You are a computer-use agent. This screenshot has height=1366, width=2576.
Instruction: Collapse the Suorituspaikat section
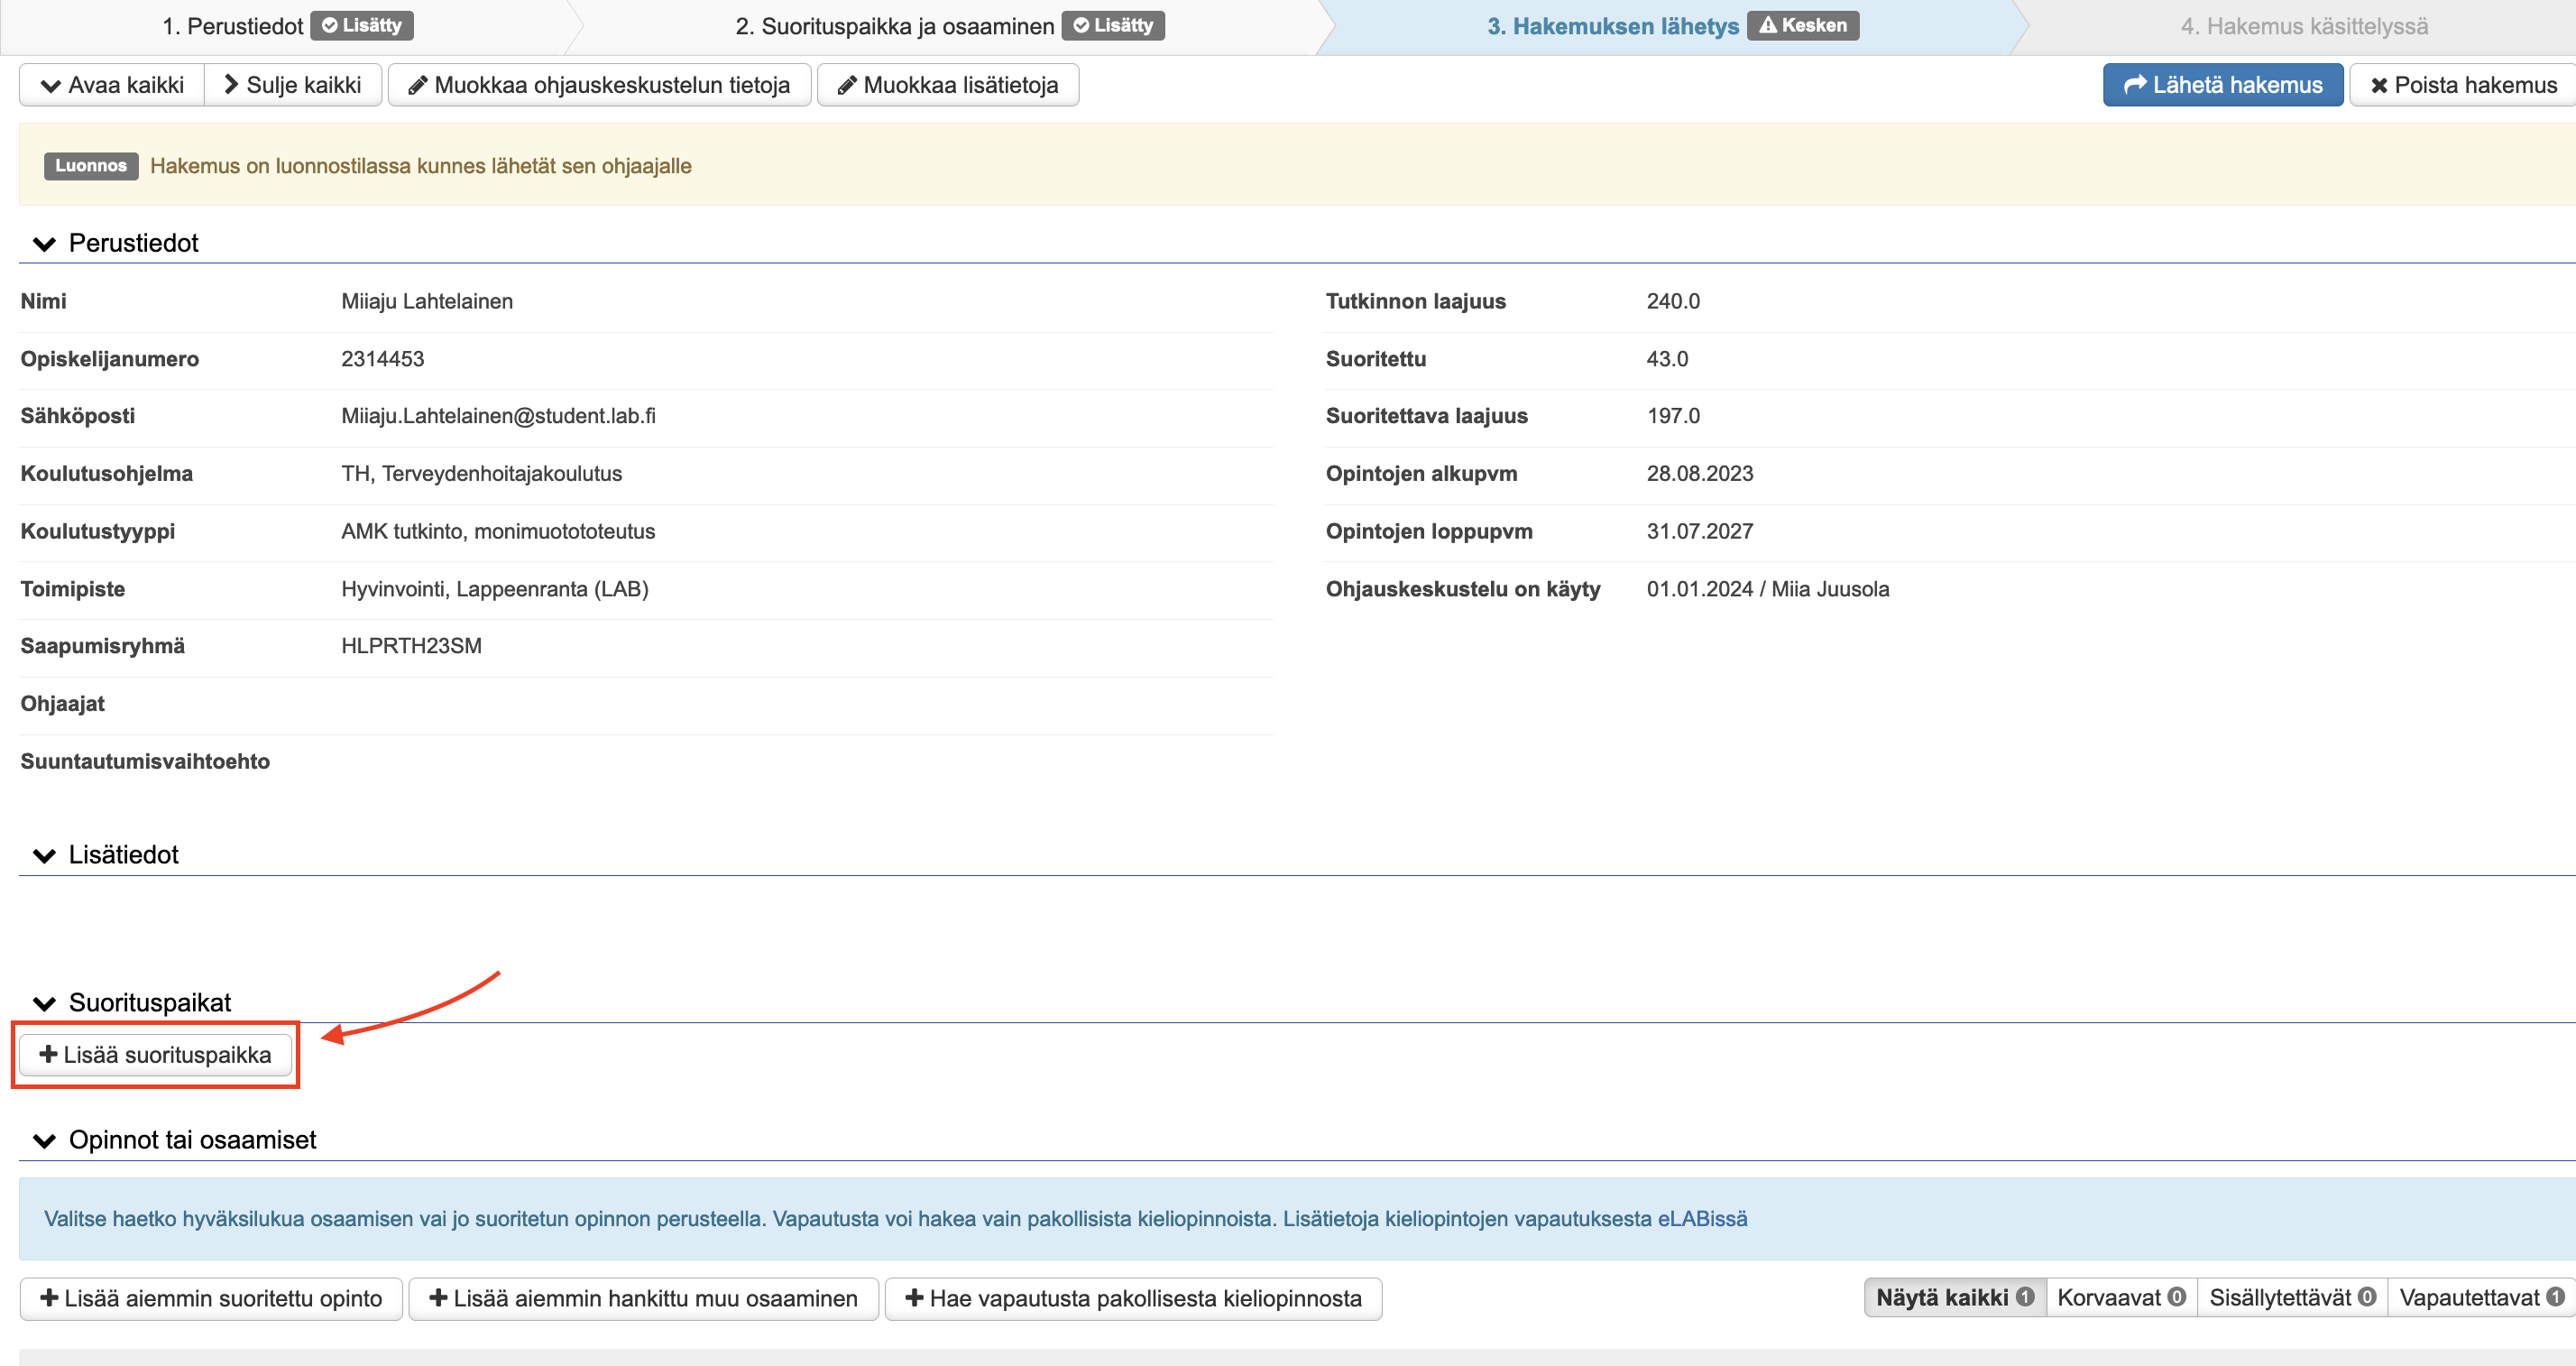(44, 1004)
